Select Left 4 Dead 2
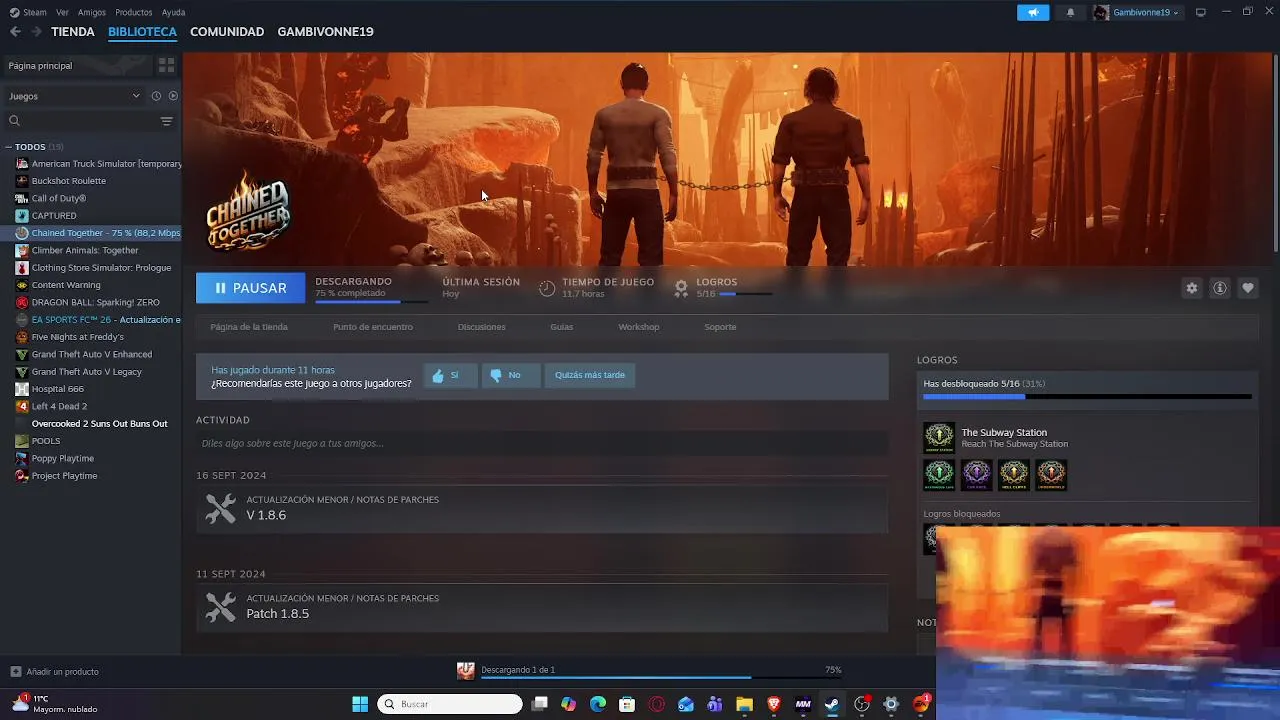This screenshot has height=720, width=1280. click(59, 406)
